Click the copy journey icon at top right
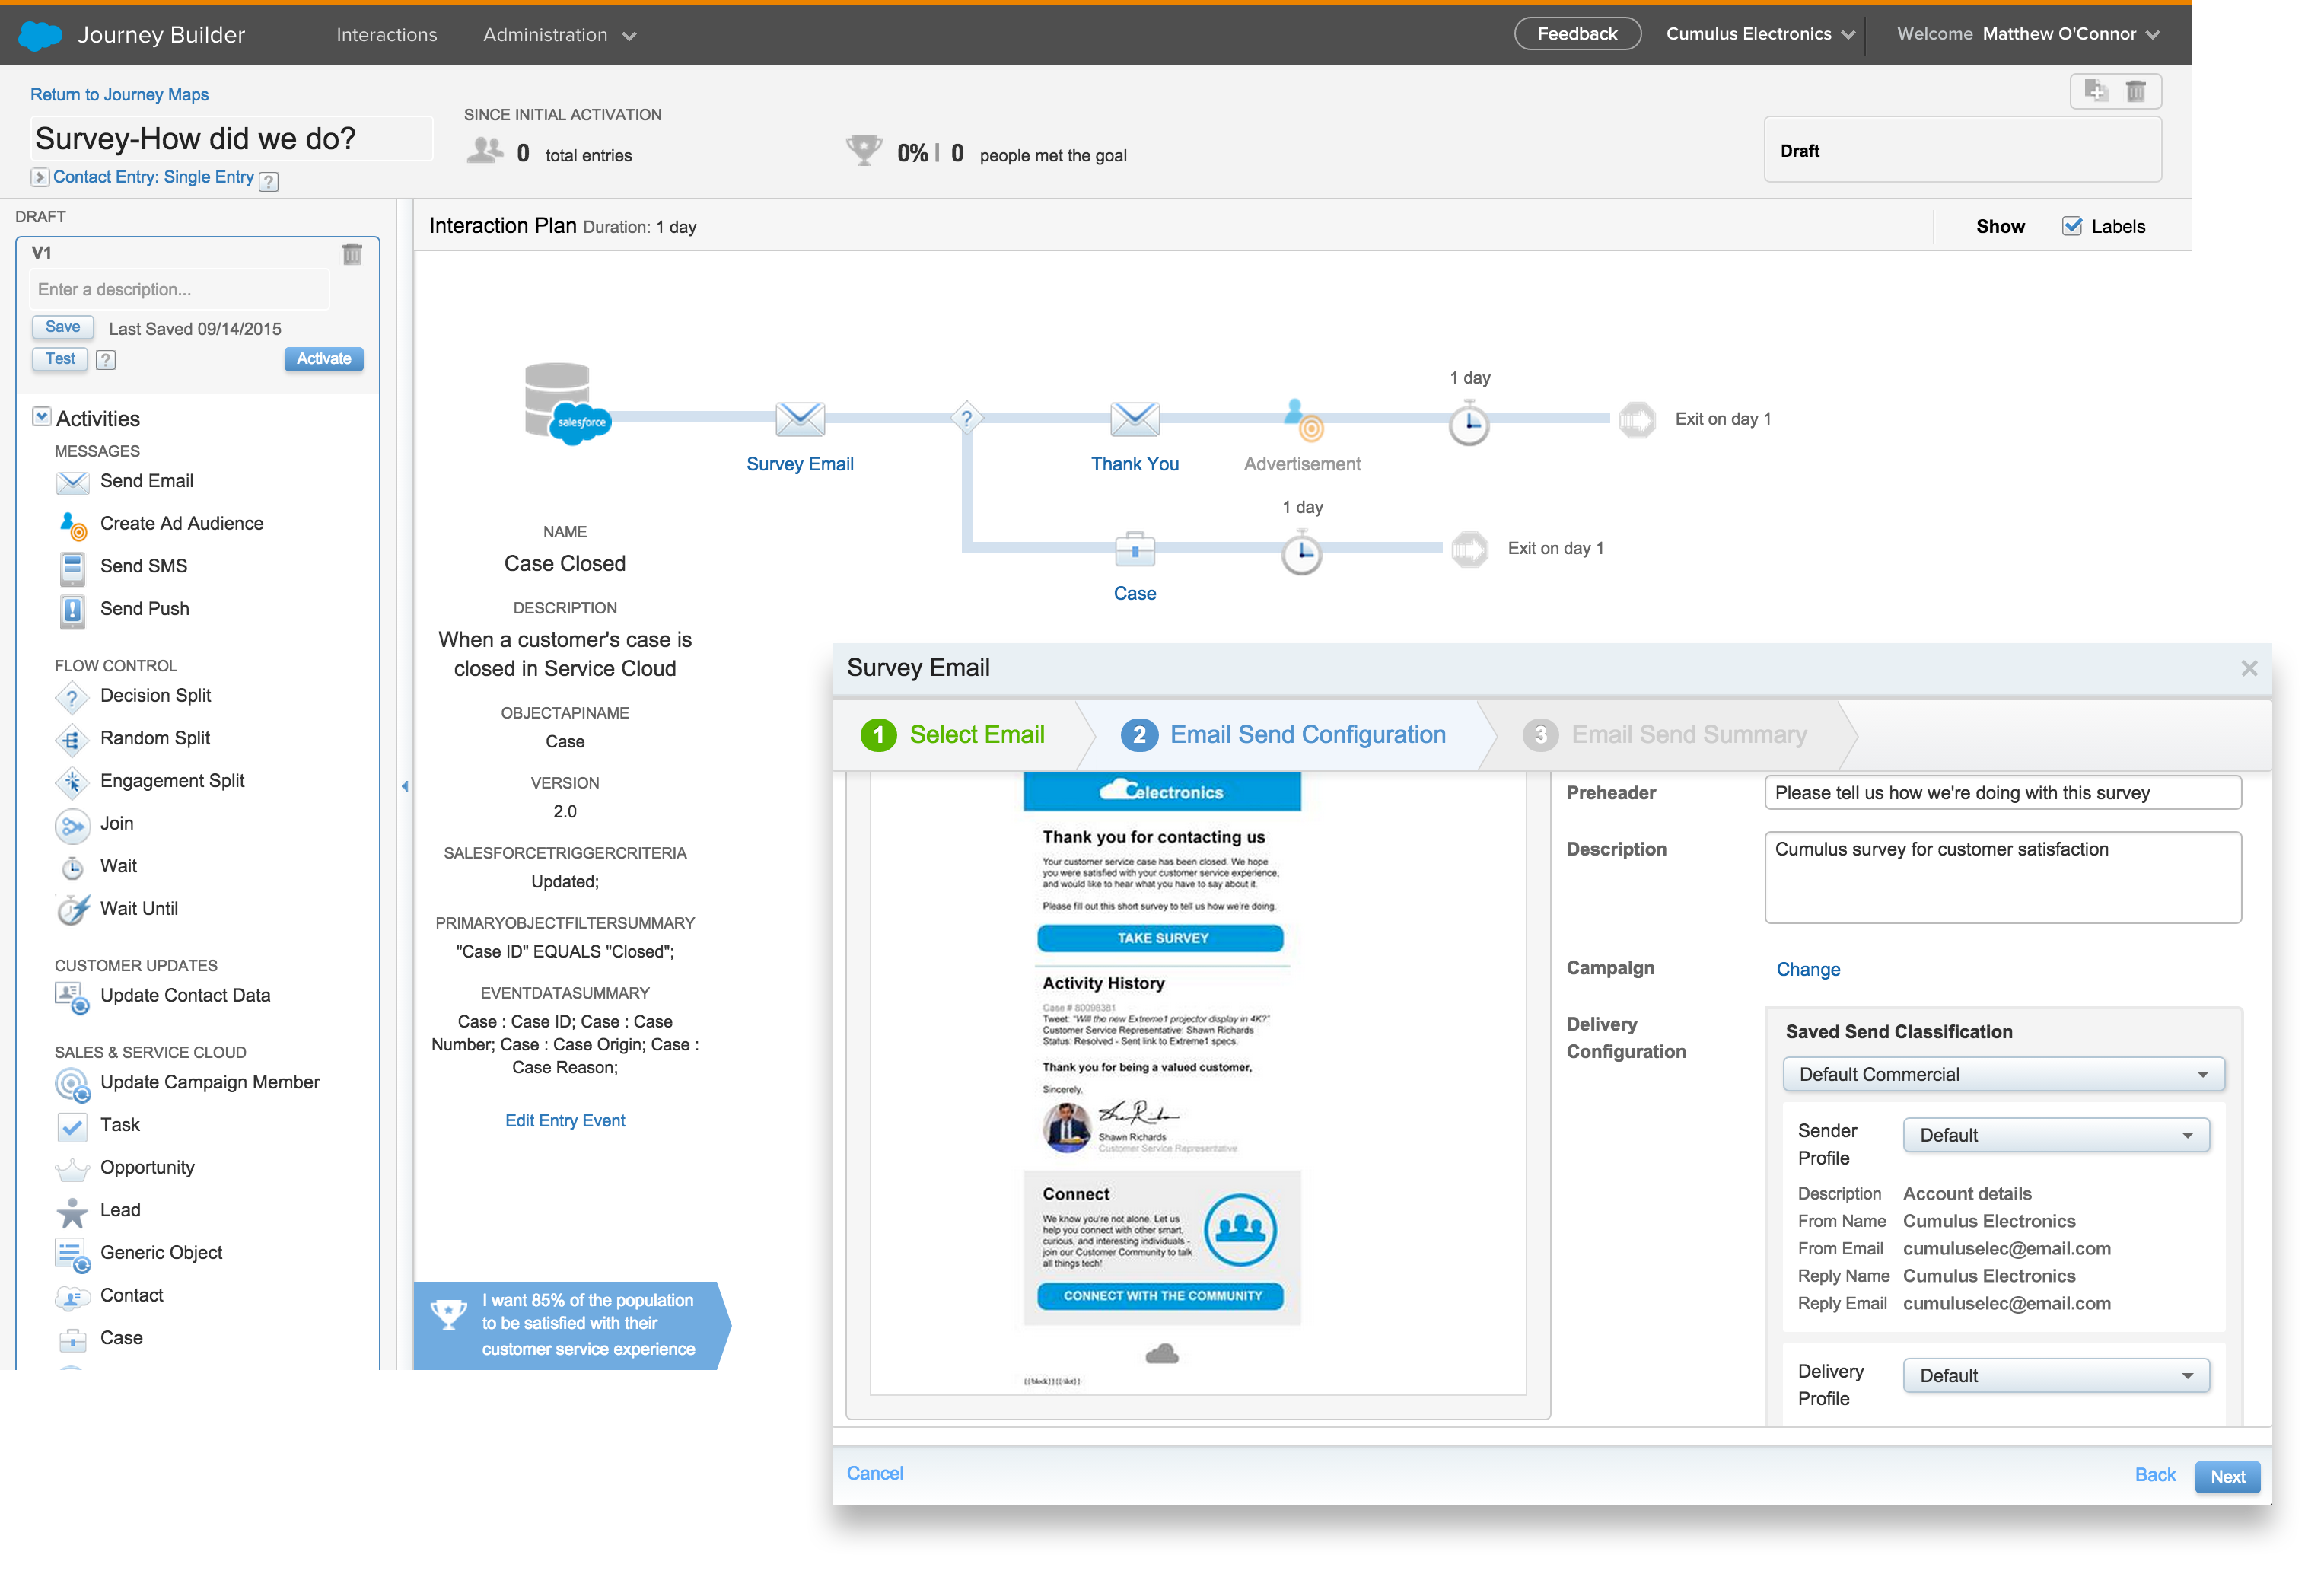The height and width of the screenshot is (1590, 2324). (x=2096, y=91)
